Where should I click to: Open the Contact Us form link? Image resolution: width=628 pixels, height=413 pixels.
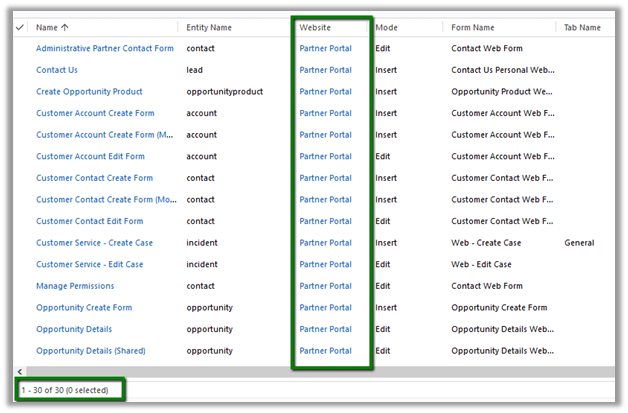click(57, 70)
